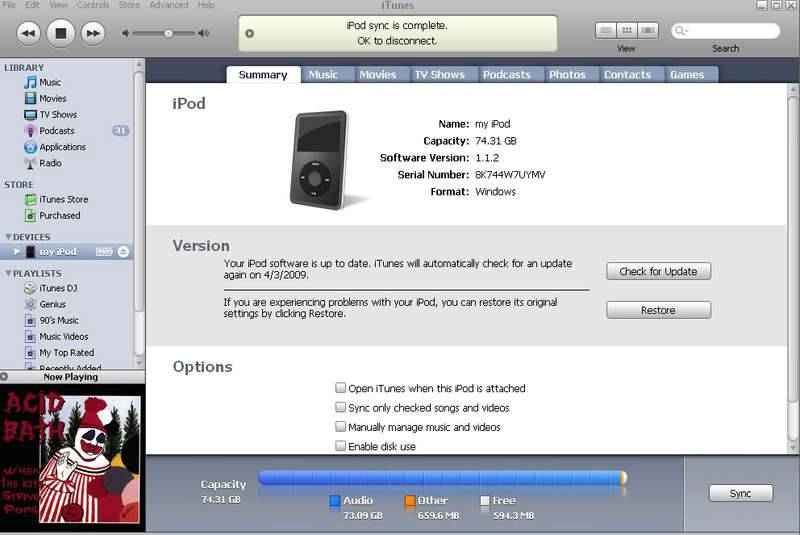The height and width of the screenshot is (535, 800).
Task: Click the high volume speaker icon
Action: click(x=204, y=34)
